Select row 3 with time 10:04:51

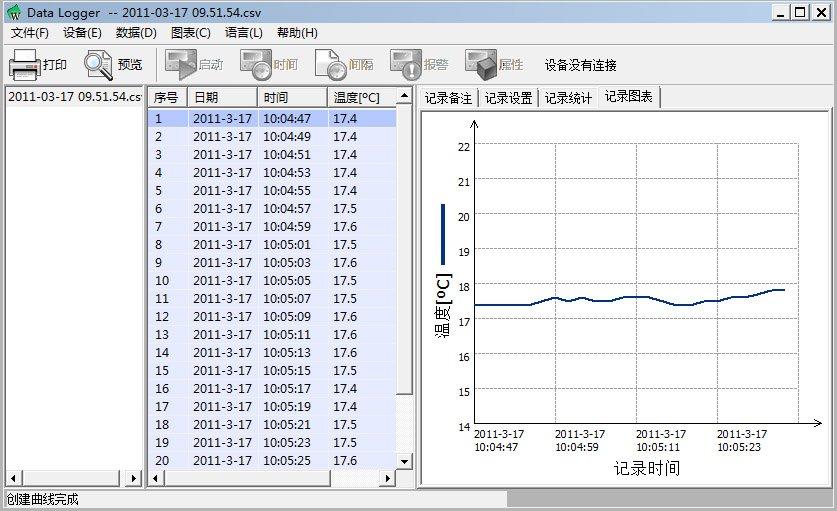pyautogui.click(x=272, y=154)
